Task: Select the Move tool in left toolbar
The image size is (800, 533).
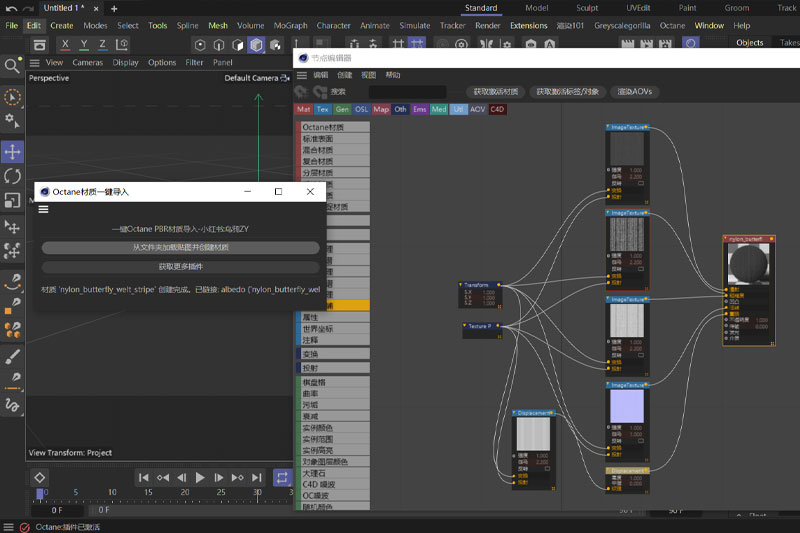Action: tap(12, 151)
